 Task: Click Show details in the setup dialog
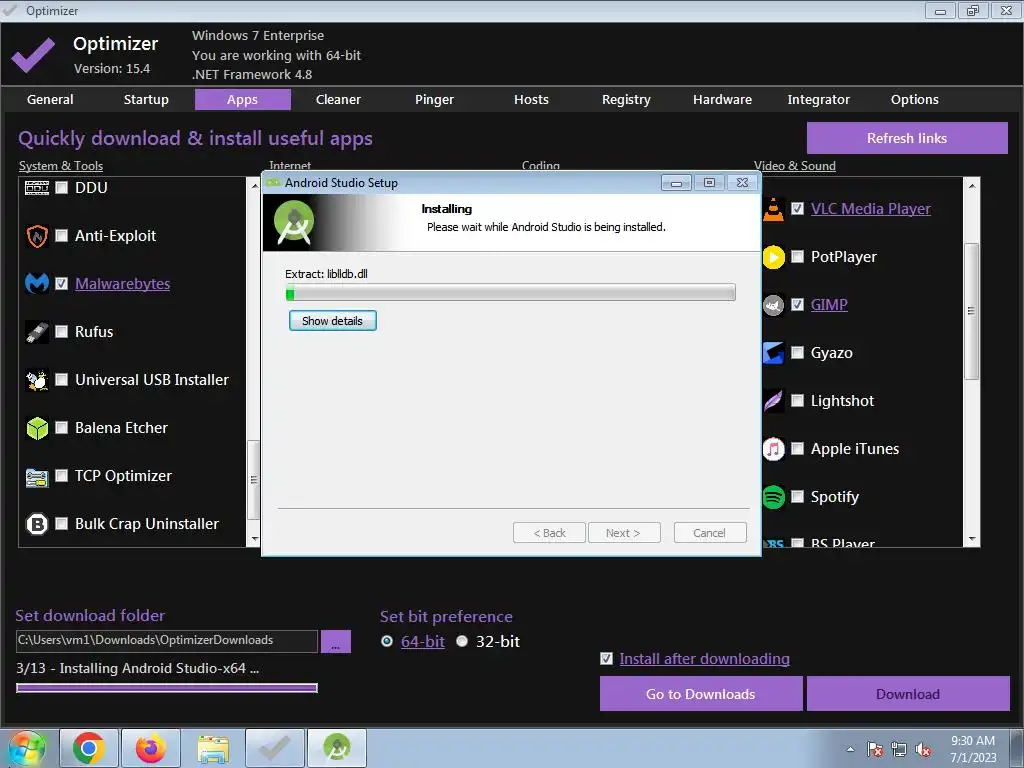click(x=332, y=321)
